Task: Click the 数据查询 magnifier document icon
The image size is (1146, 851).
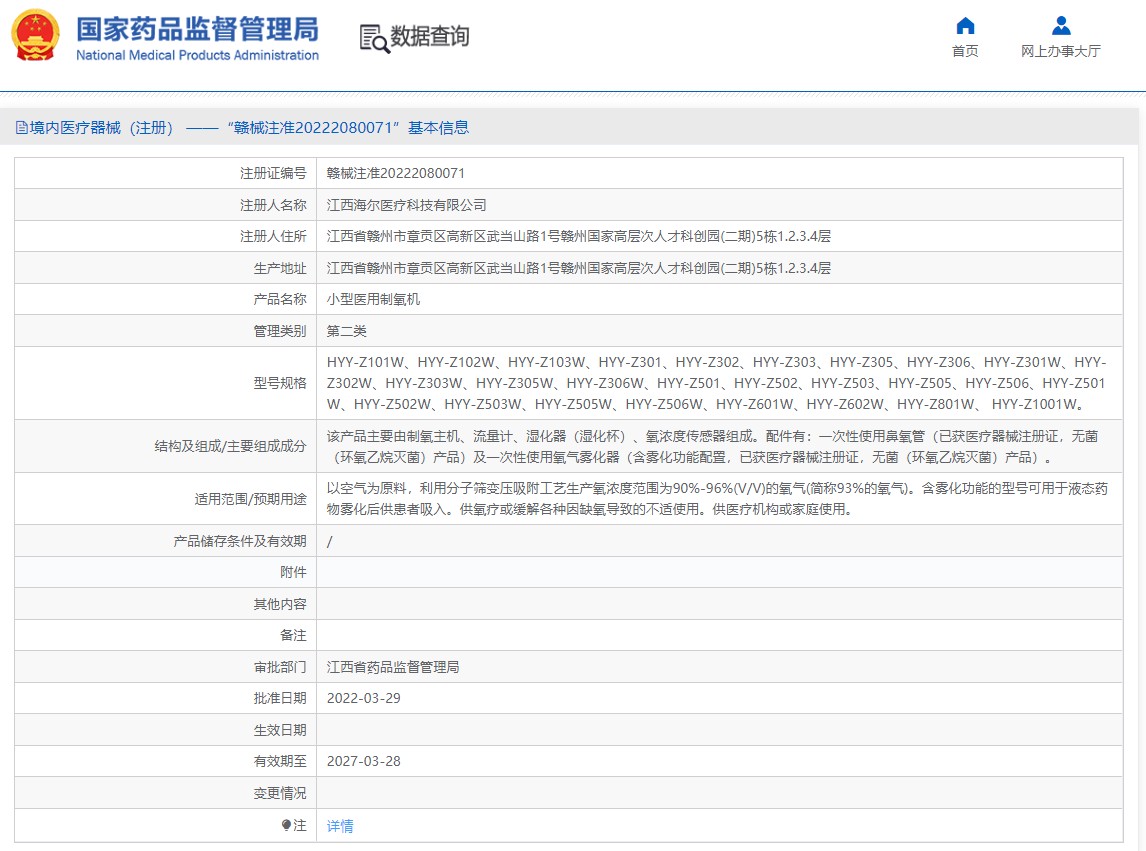Action: [x=374, y=38]
